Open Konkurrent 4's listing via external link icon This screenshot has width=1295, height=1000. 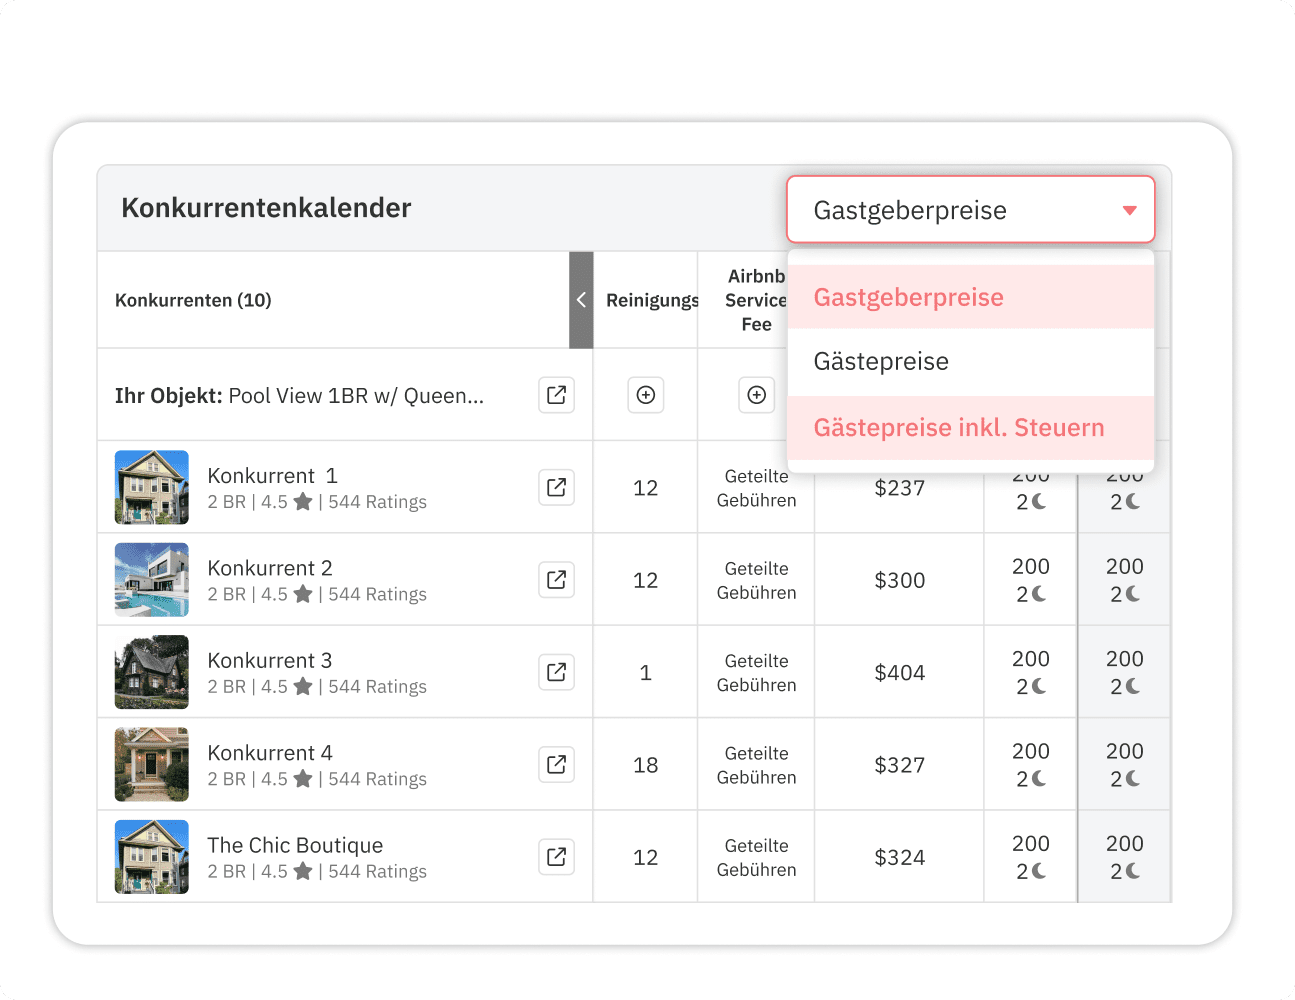coord(556,764)
